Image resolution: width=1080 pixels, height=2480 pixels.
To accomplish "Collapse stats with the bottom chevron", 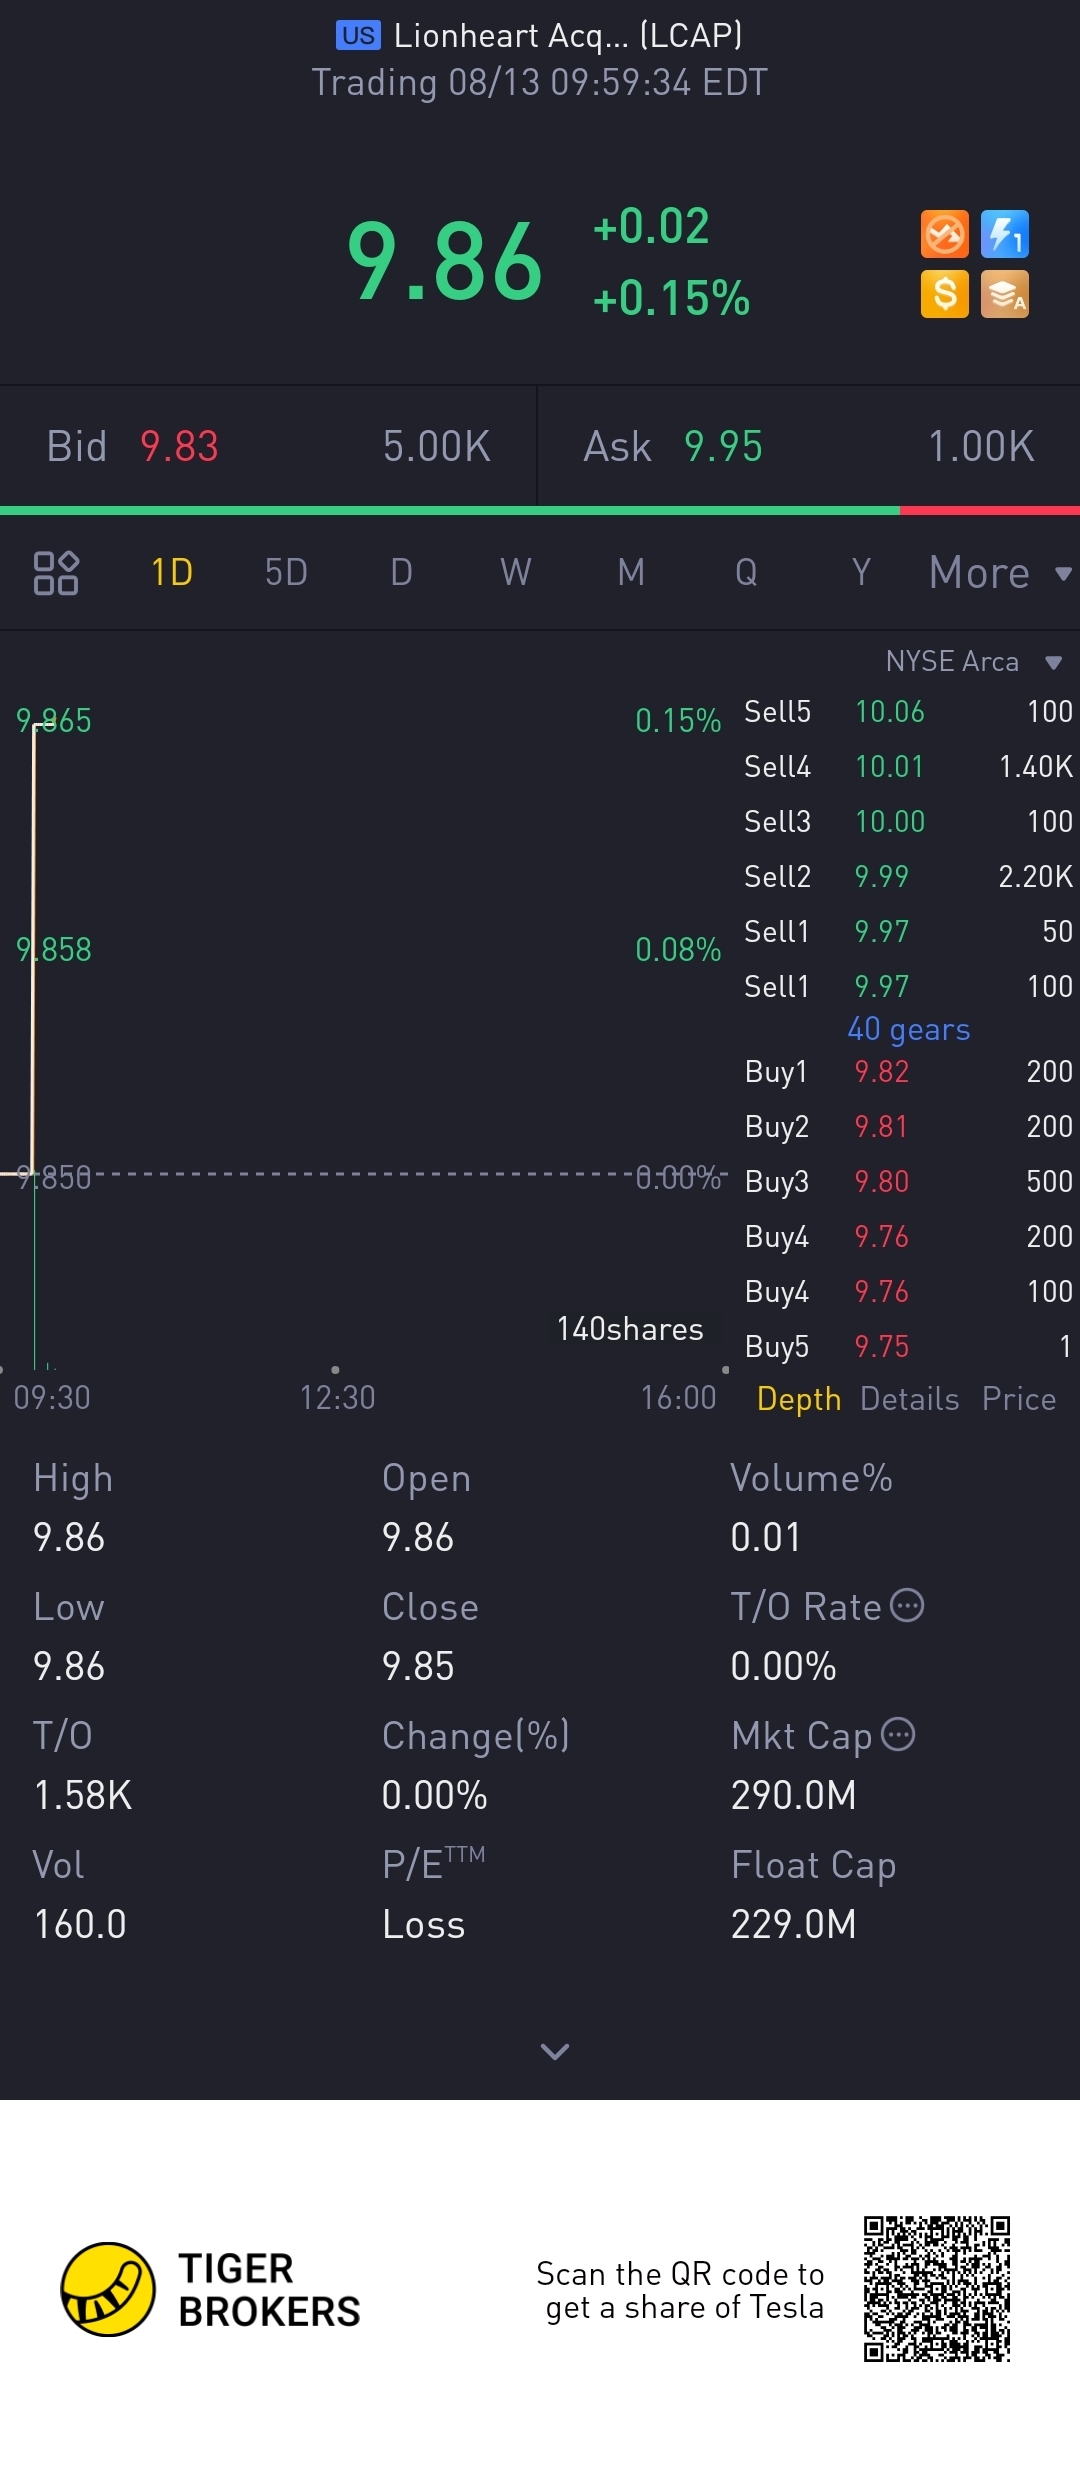I will 554,2051.
